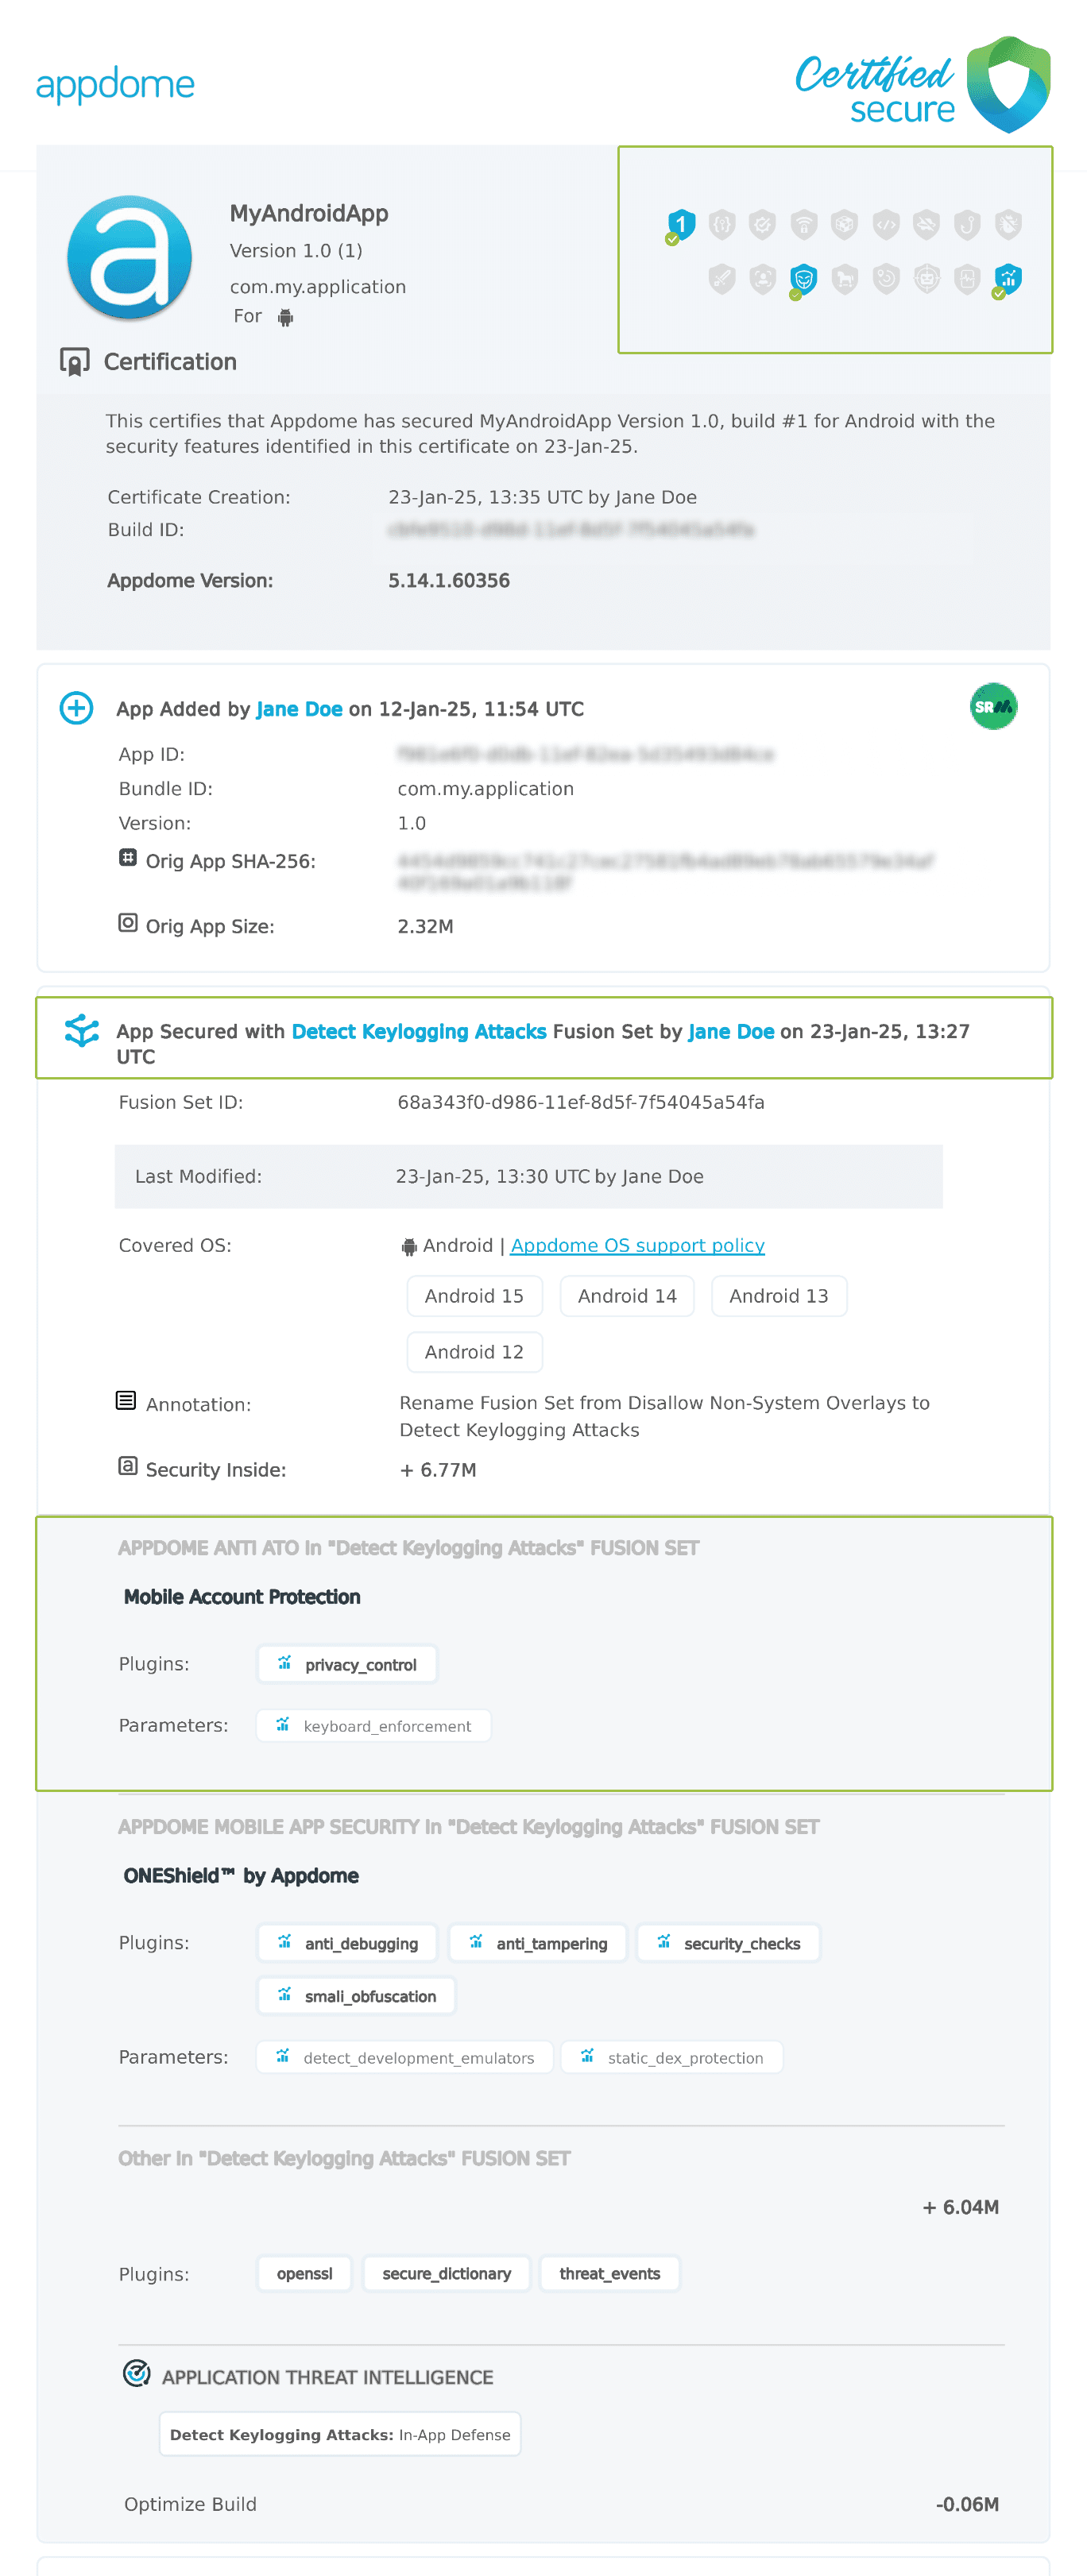Viewport: 1087px width, 2576px height.
Task: Click the ONEShield number-one shield badge
Action: click(681, 224)
